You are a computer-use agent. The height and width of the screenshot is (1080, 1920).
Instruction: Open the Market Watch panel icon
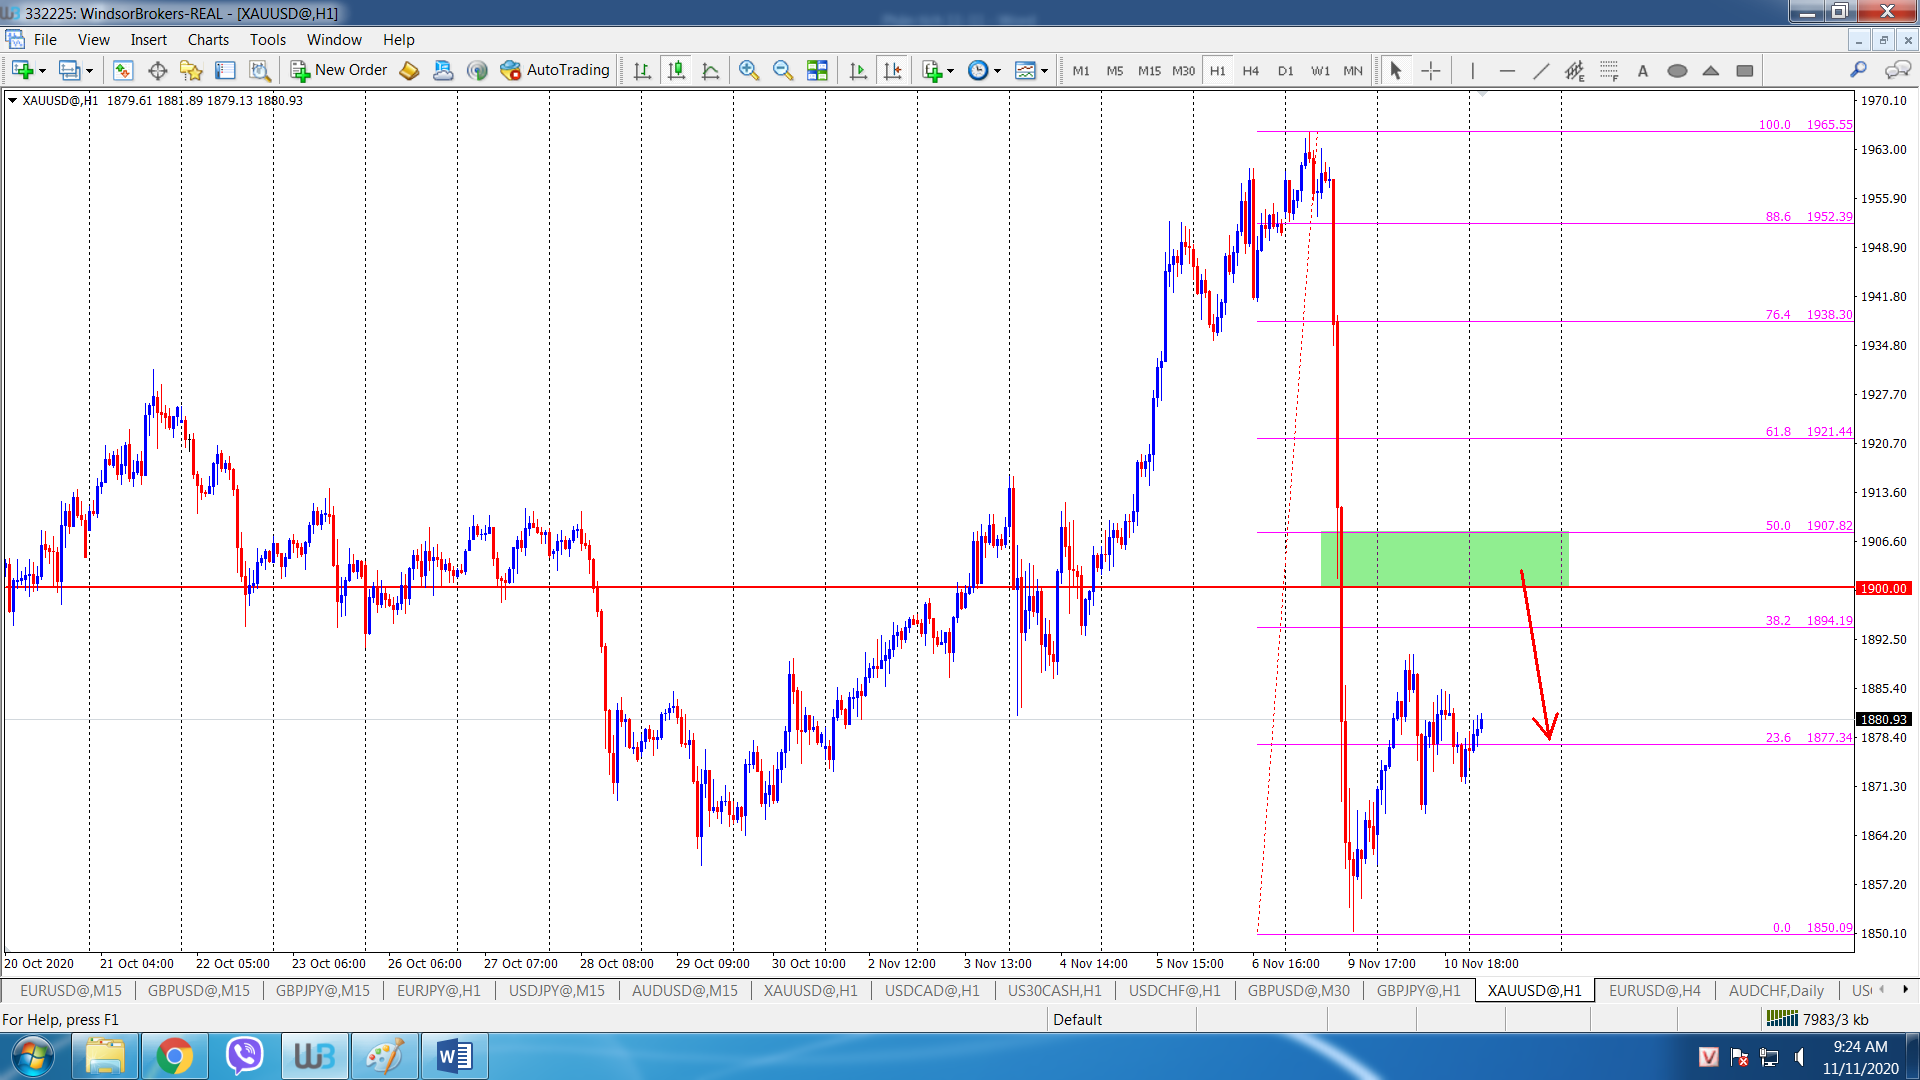(x=123, y=70)
